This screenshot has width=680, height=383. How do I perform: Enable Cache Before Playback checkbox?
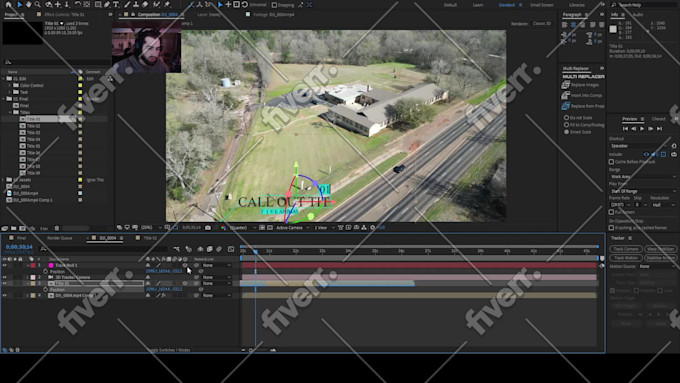click(x=611, y=162)
